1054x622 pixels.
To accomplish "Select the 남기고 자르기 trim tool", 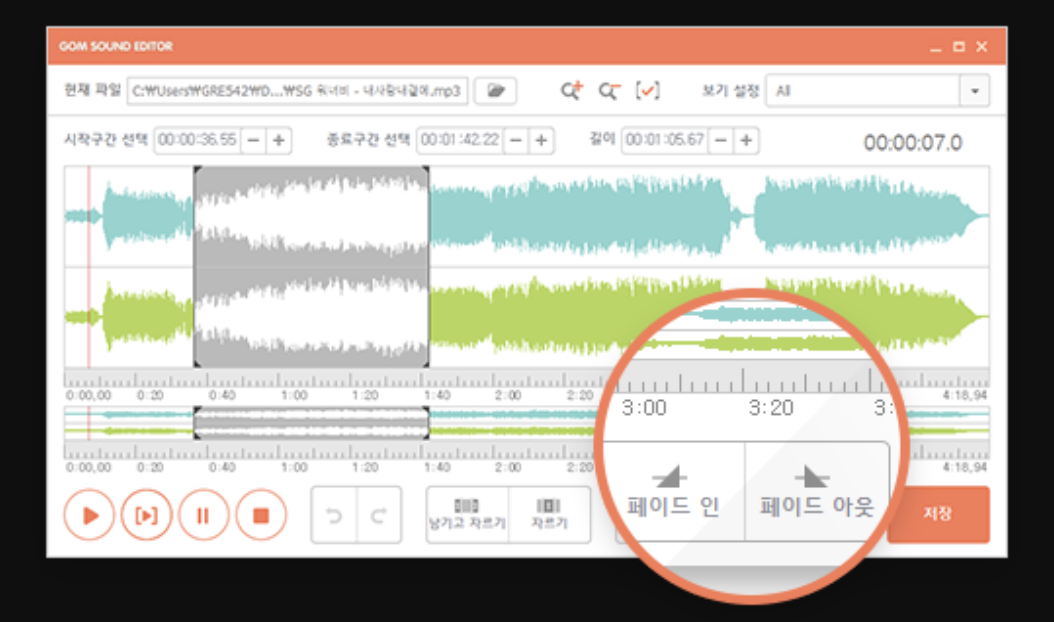I will (x=466, y=515).
